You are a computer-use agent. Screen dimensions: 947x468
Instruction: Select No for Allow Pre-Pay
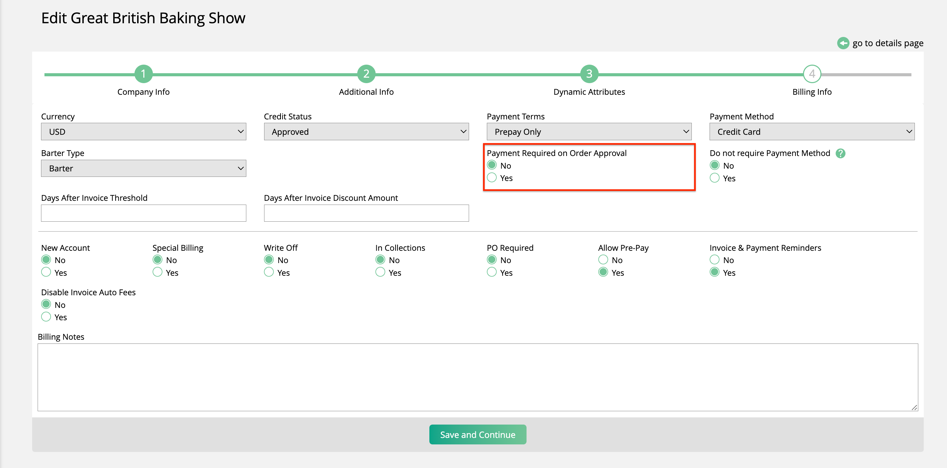603,260
